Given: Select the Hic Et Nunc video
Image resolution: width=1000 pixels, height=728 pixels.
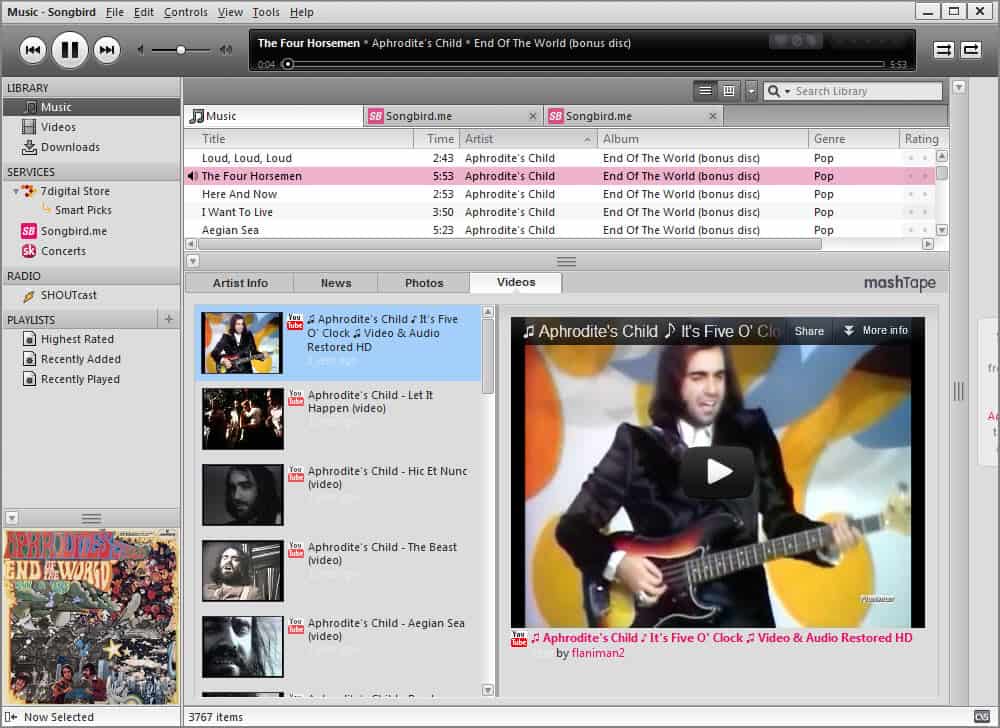Looking at the screenshot, I should [x=338, y=495].
